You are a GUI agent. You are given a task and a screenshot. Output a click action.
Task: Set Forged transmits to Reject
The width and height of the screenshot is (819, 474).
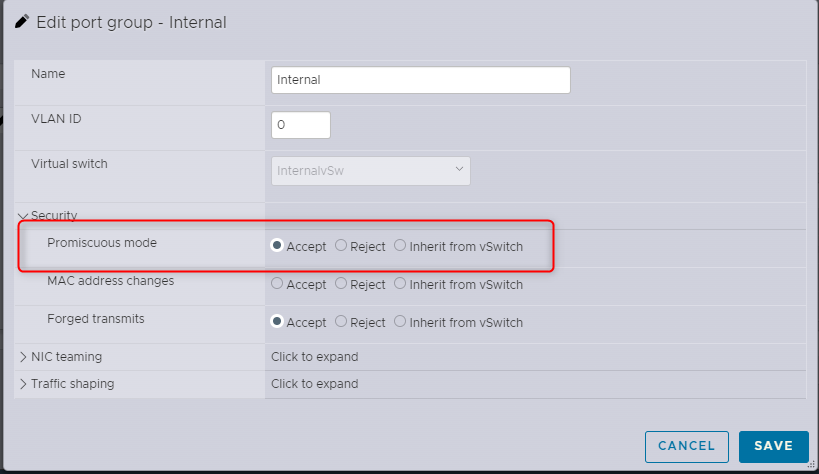341,322
